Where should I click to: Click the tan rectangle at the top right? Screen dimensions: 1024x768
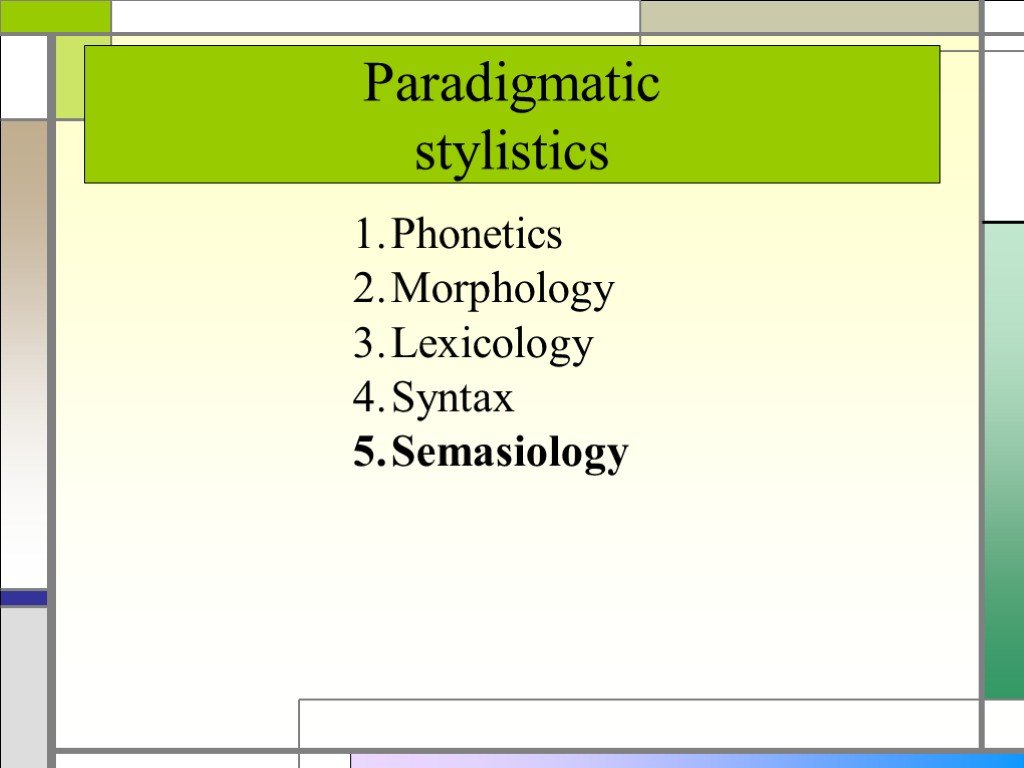[809, 16]
